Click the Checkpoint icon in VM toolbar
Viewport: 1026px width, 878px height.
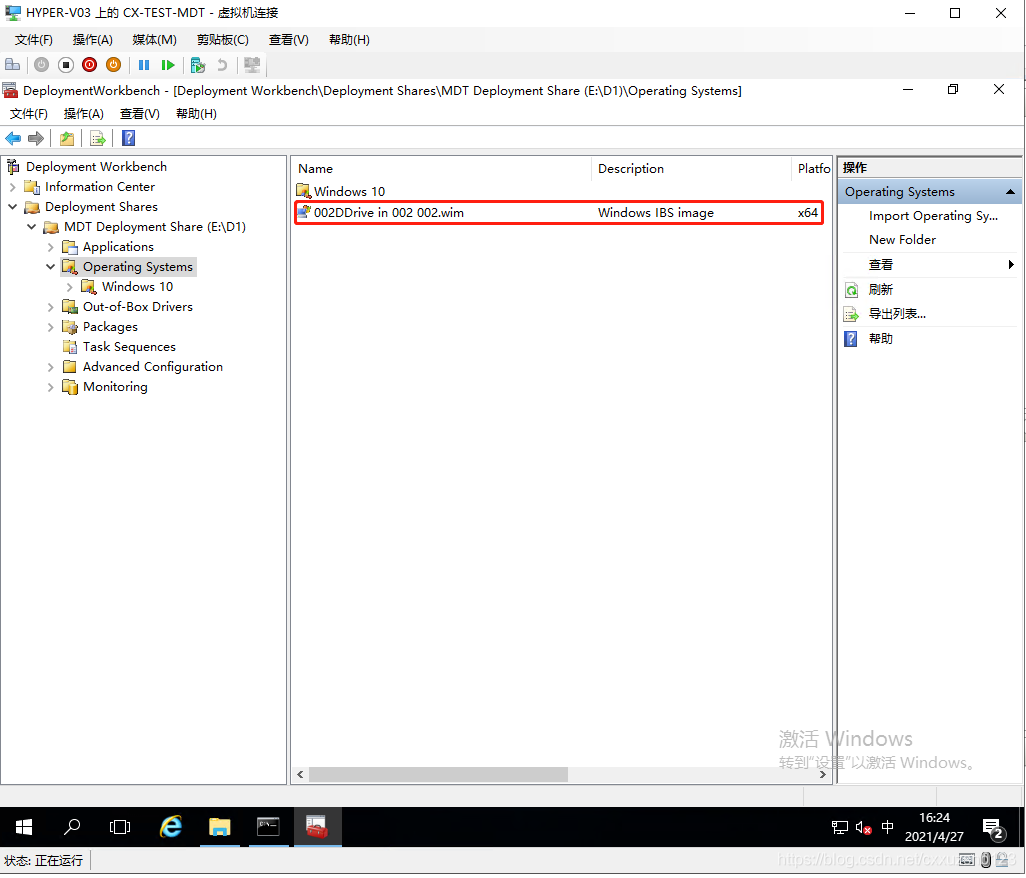pos(198,65)
